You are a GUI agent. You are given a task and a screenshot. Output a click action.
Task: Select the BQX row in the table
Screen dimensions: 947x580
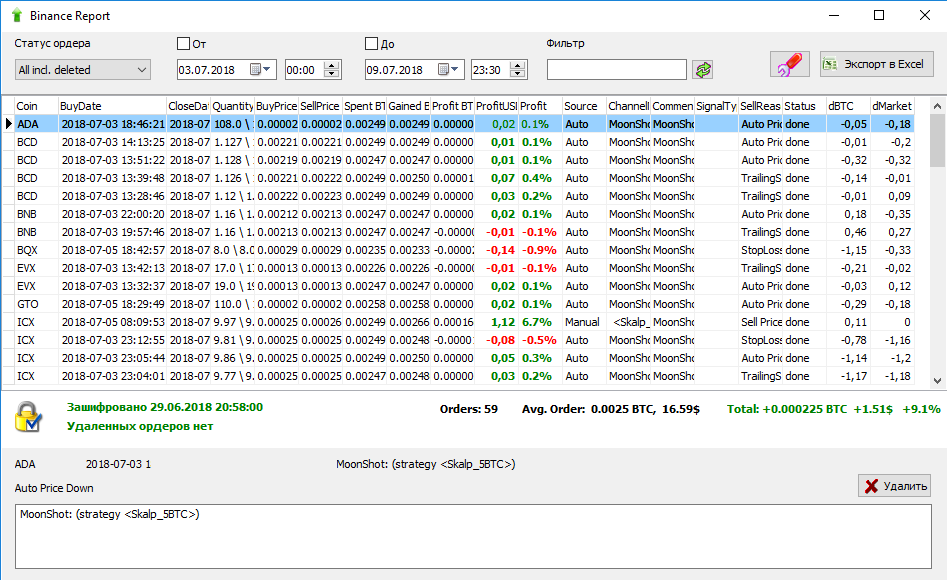464,250
